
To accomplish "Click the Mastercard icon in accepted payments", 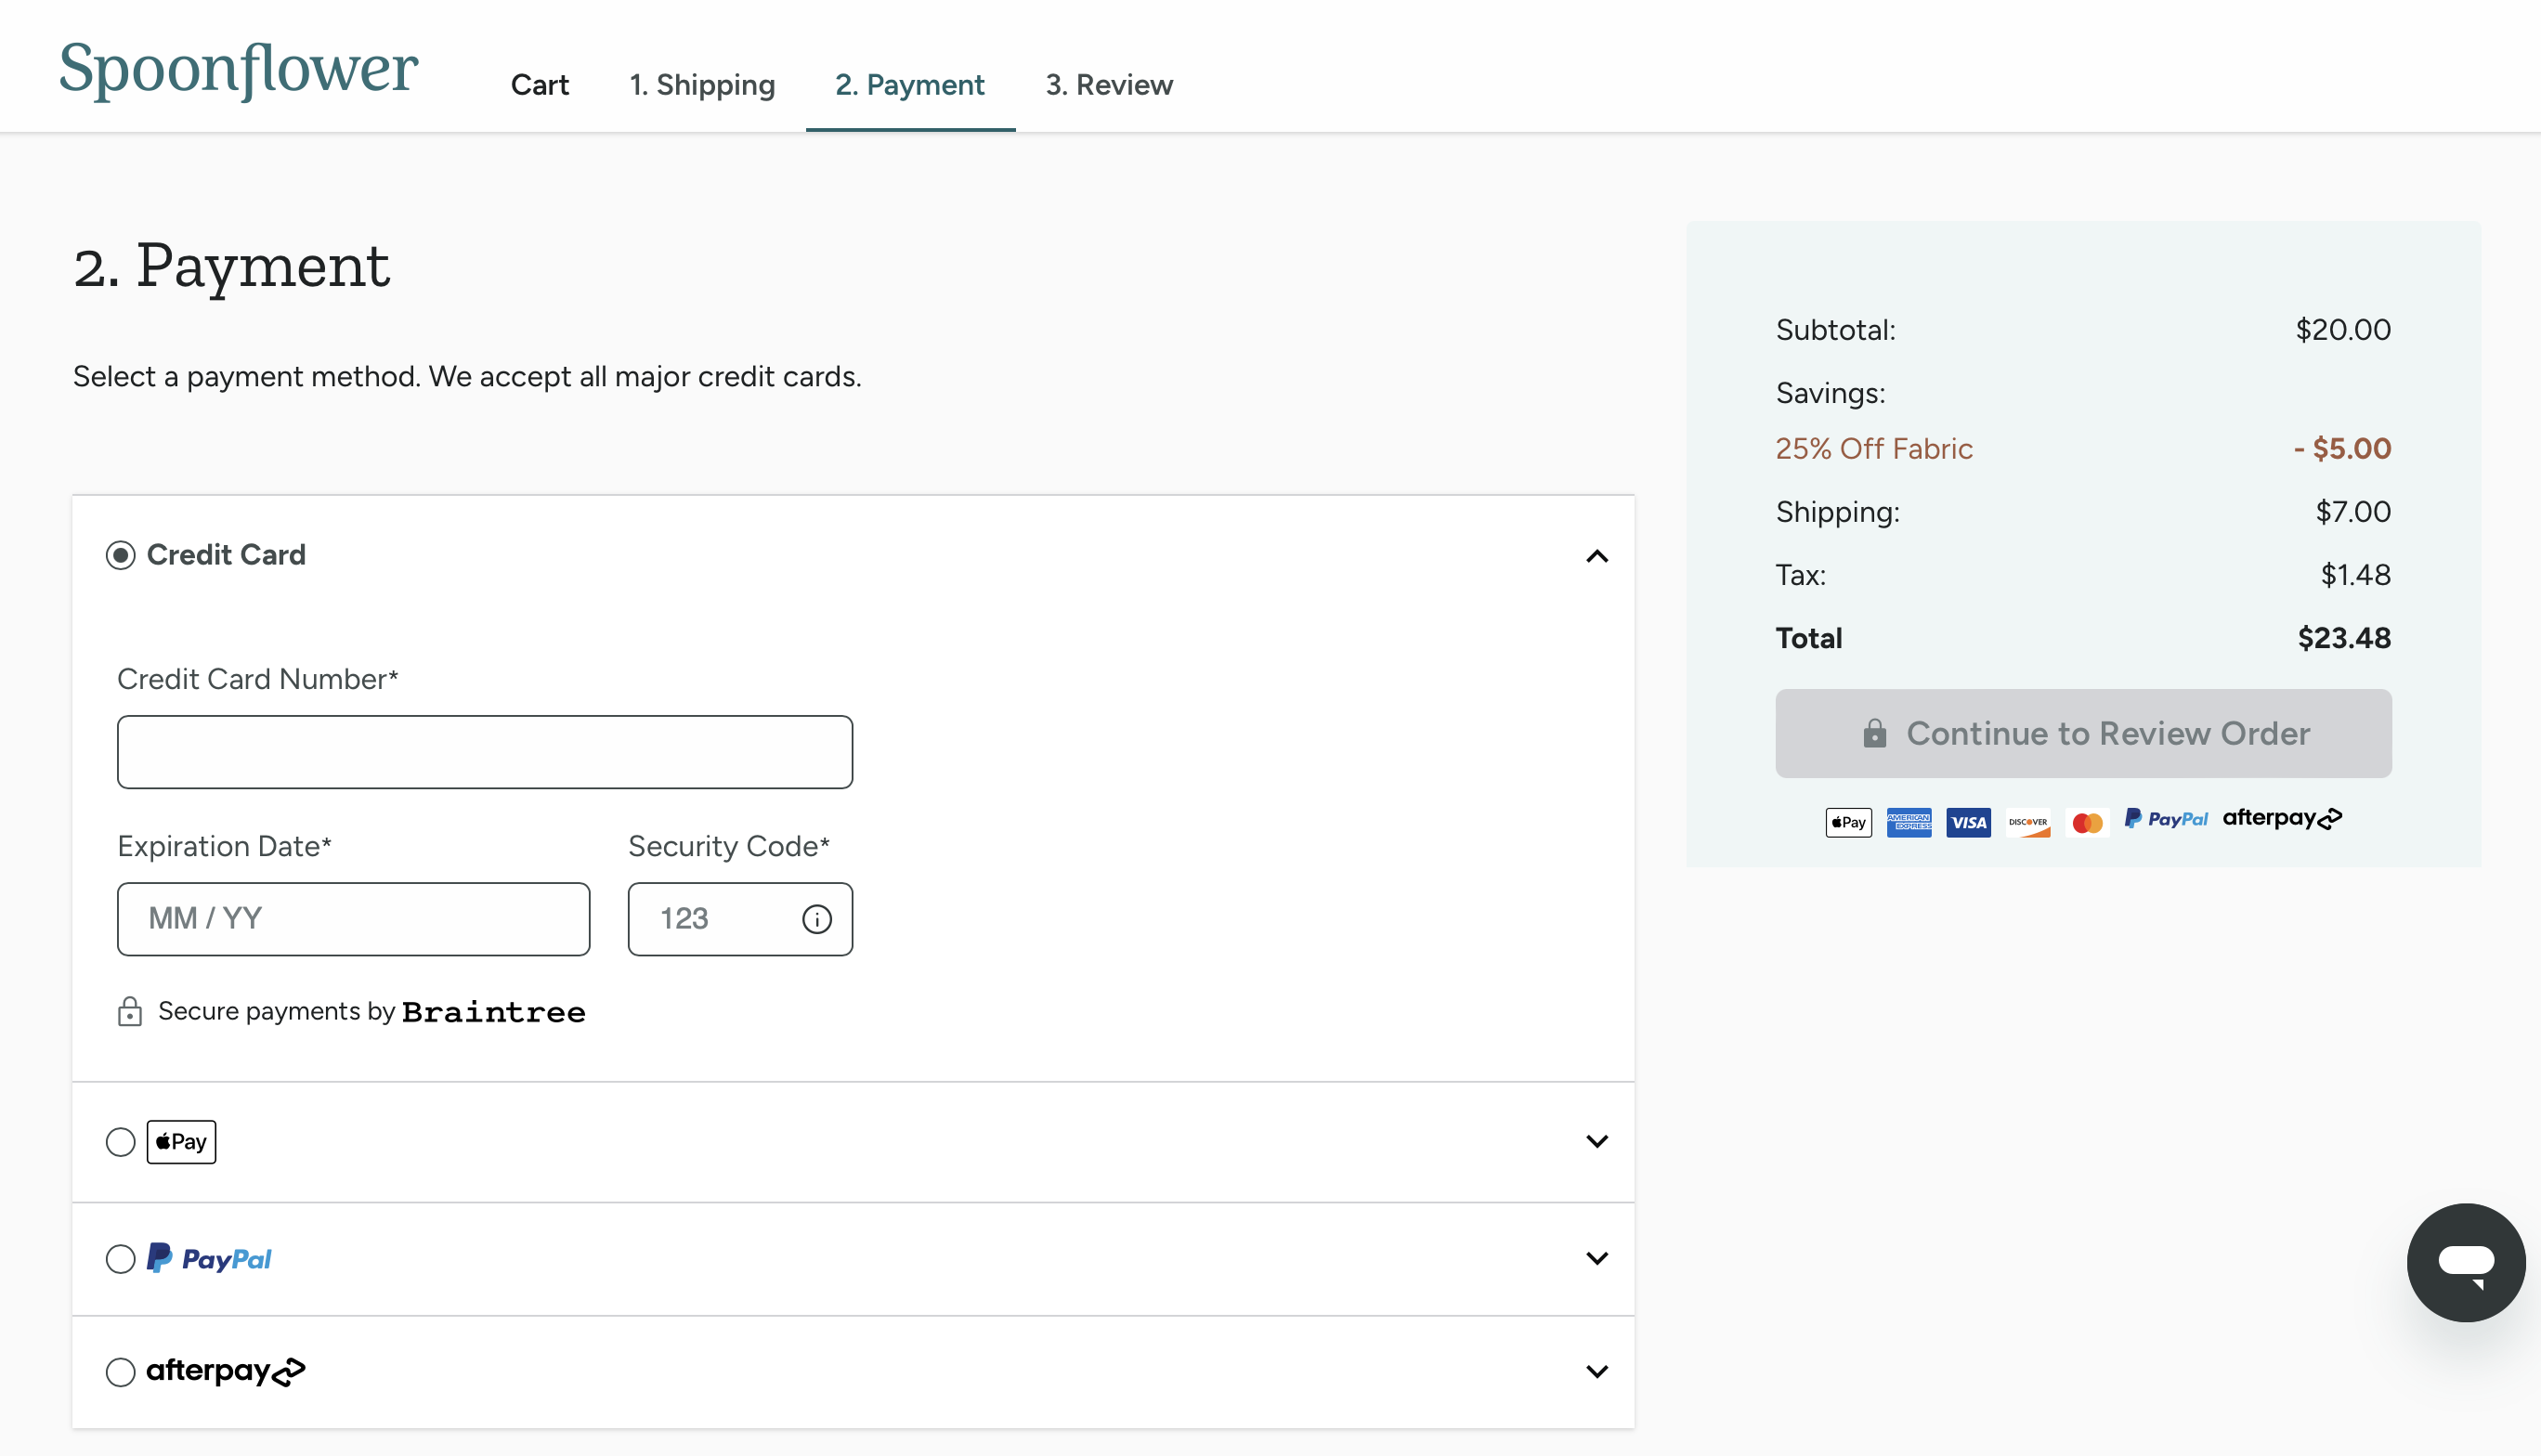I will [x=2087, y=822].
